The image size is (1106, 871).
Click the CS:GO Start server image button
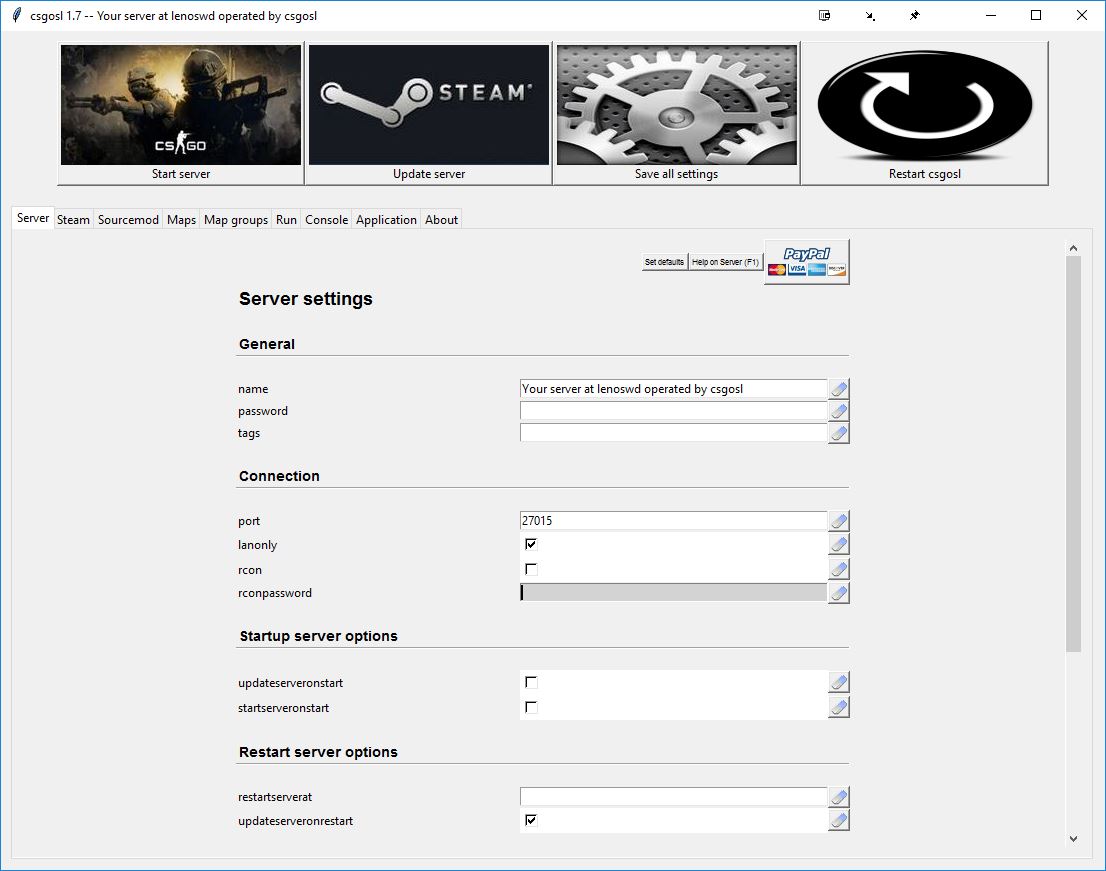181,114
